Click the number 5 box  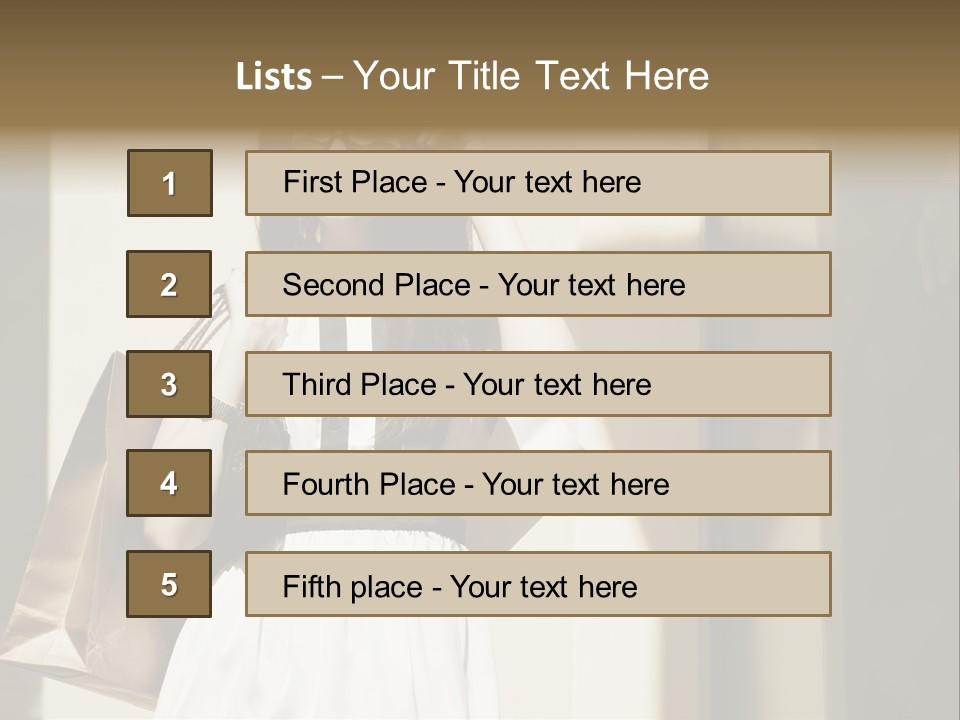pyautogui.click(x=169, y=584)
